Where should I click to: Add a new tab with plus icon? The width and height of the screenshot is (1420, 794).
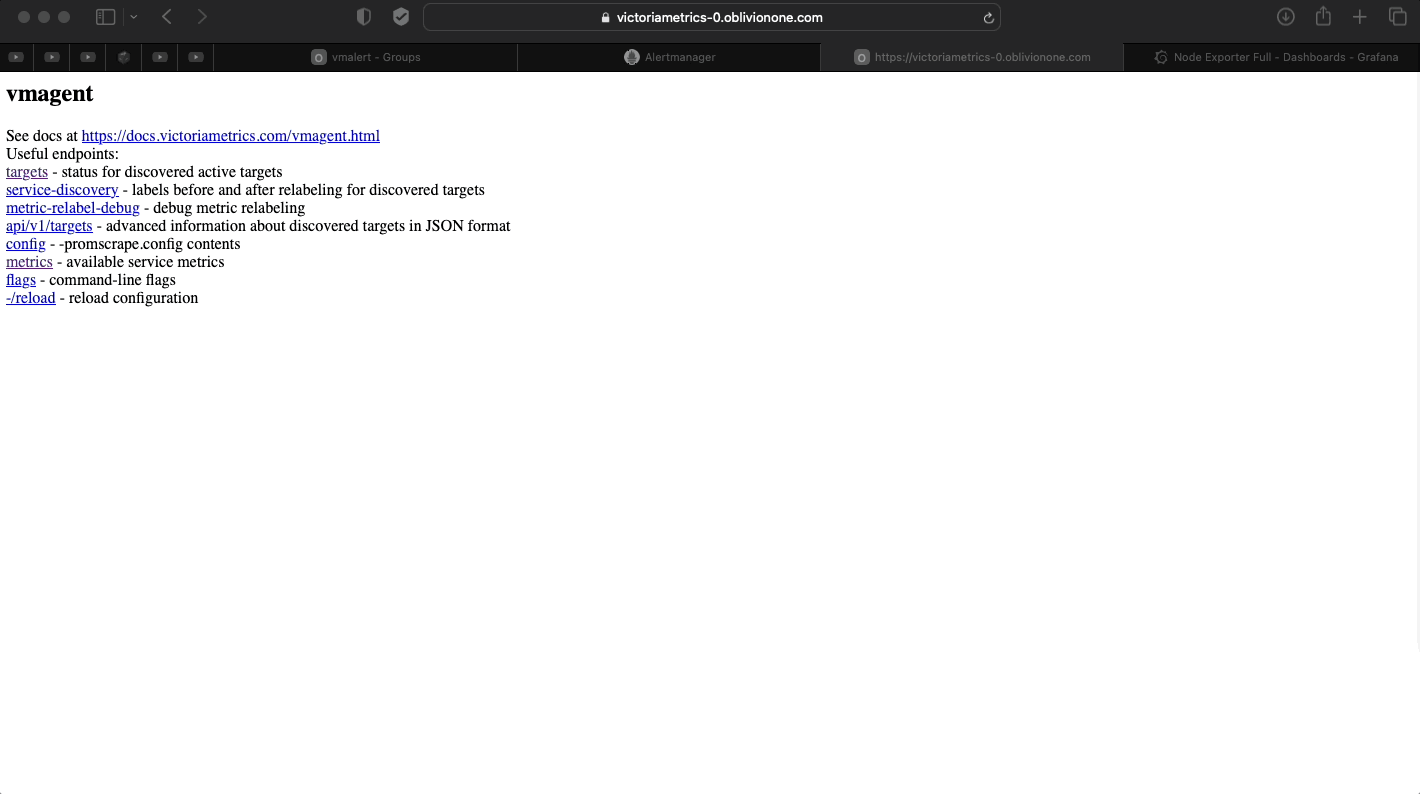[x=1360, y=17]
